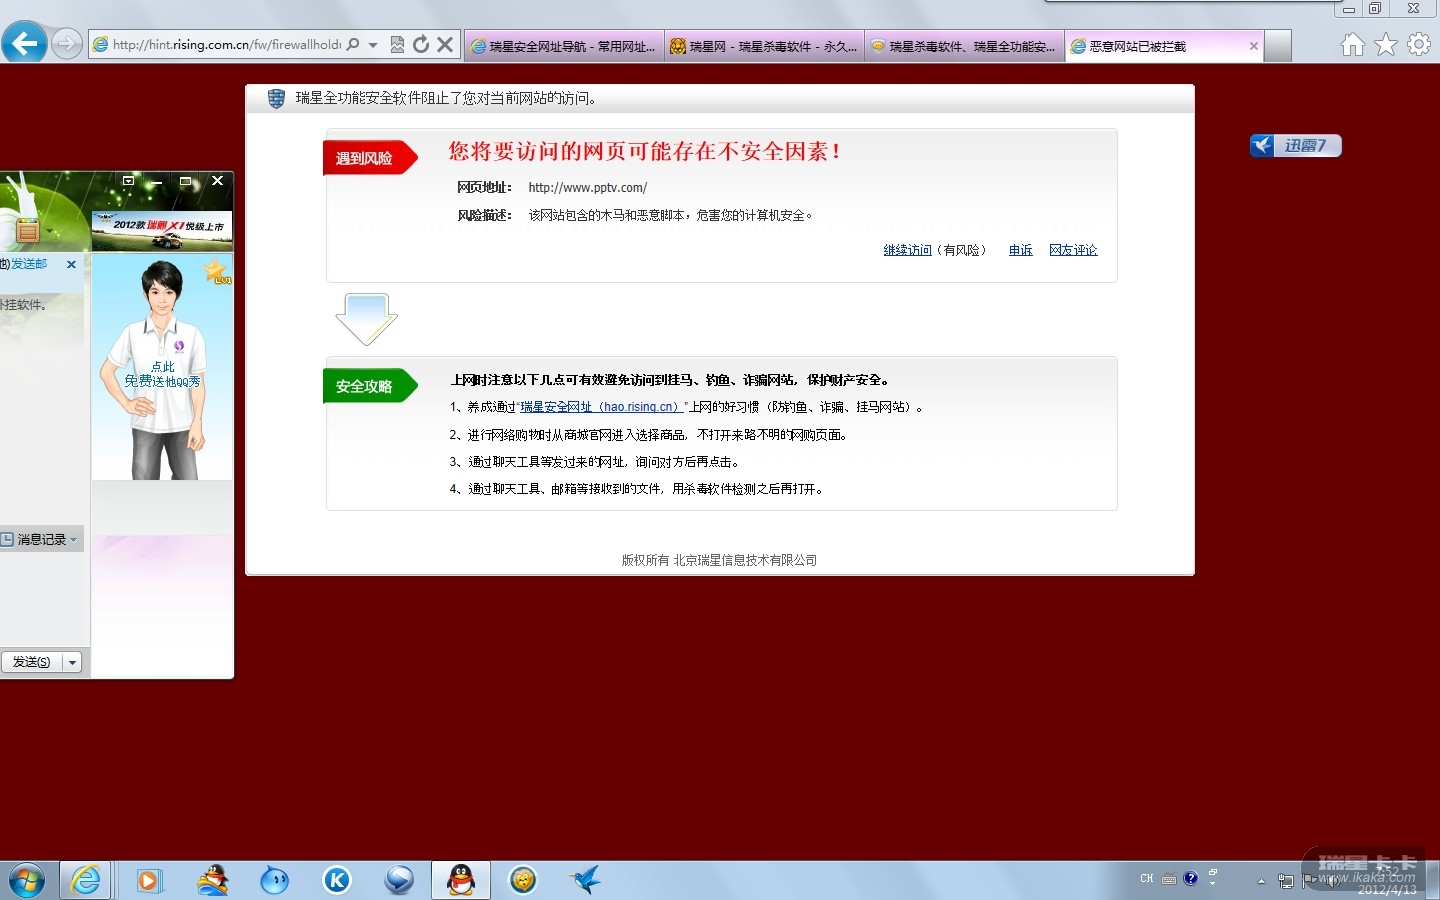
Task: Open the address bar autocomplete dropdown arrow
Action: click(373, 45)
